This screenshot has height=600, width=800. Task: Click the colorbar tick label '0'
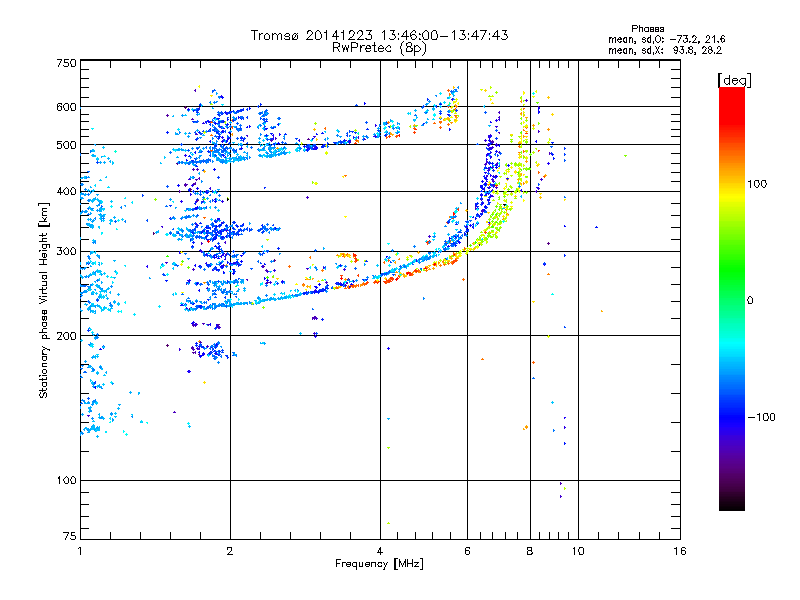[x=750, y=301]
